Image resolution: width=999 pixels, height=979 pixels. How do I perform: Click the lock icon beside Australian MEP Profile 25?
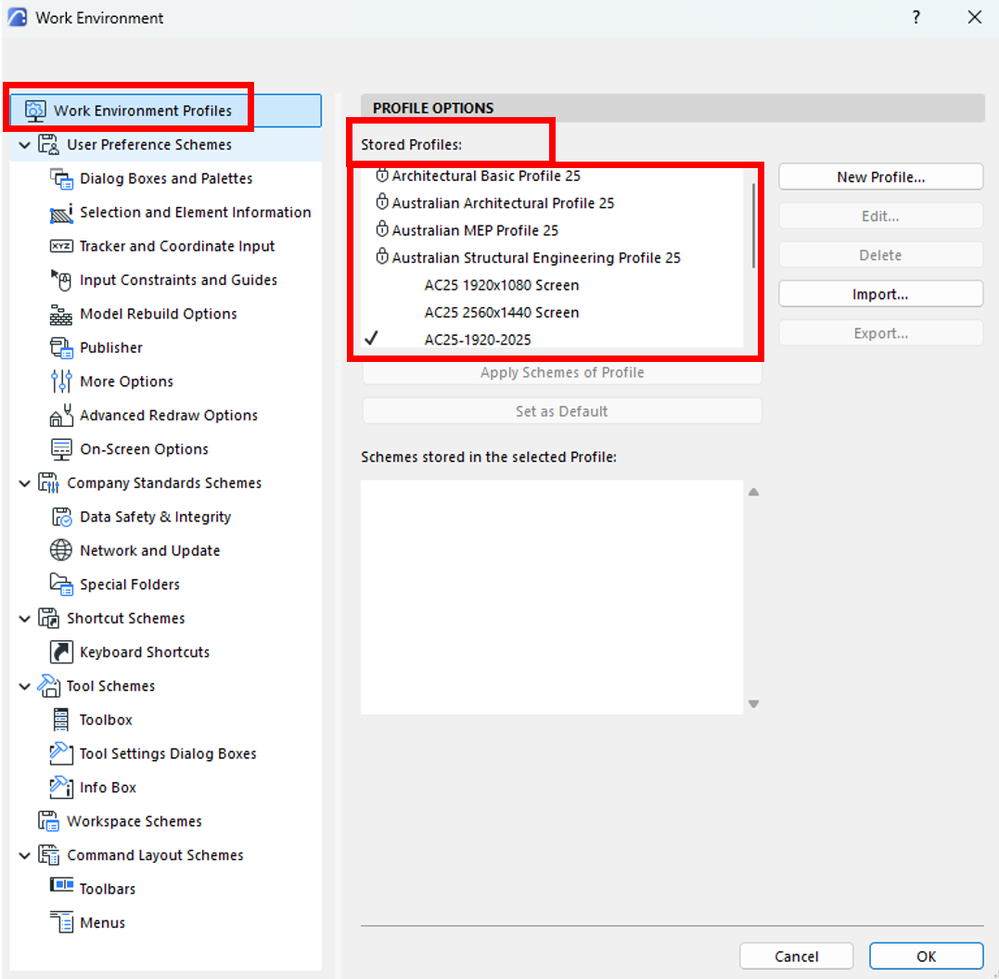coord(382,229)
